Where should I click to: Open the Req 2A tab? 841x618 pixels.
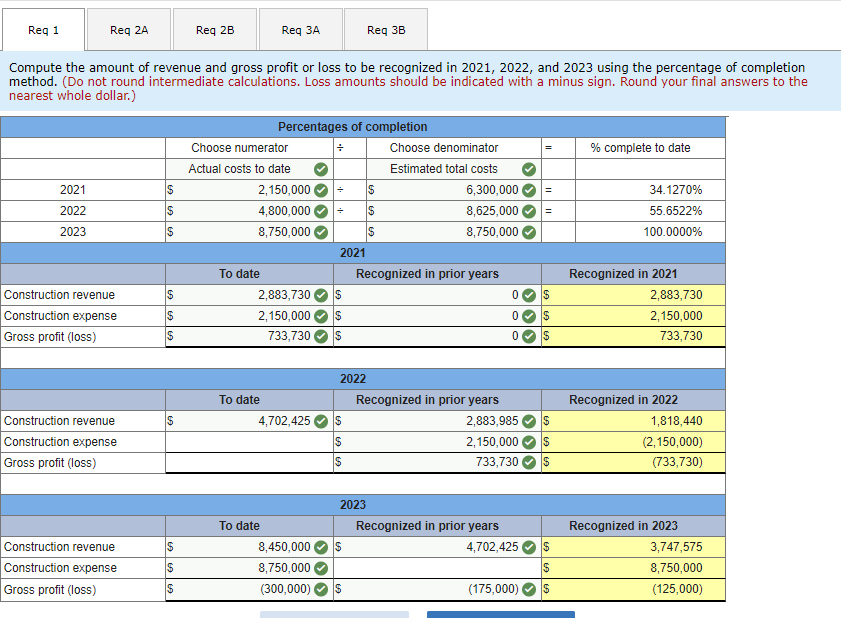point(129,30)
